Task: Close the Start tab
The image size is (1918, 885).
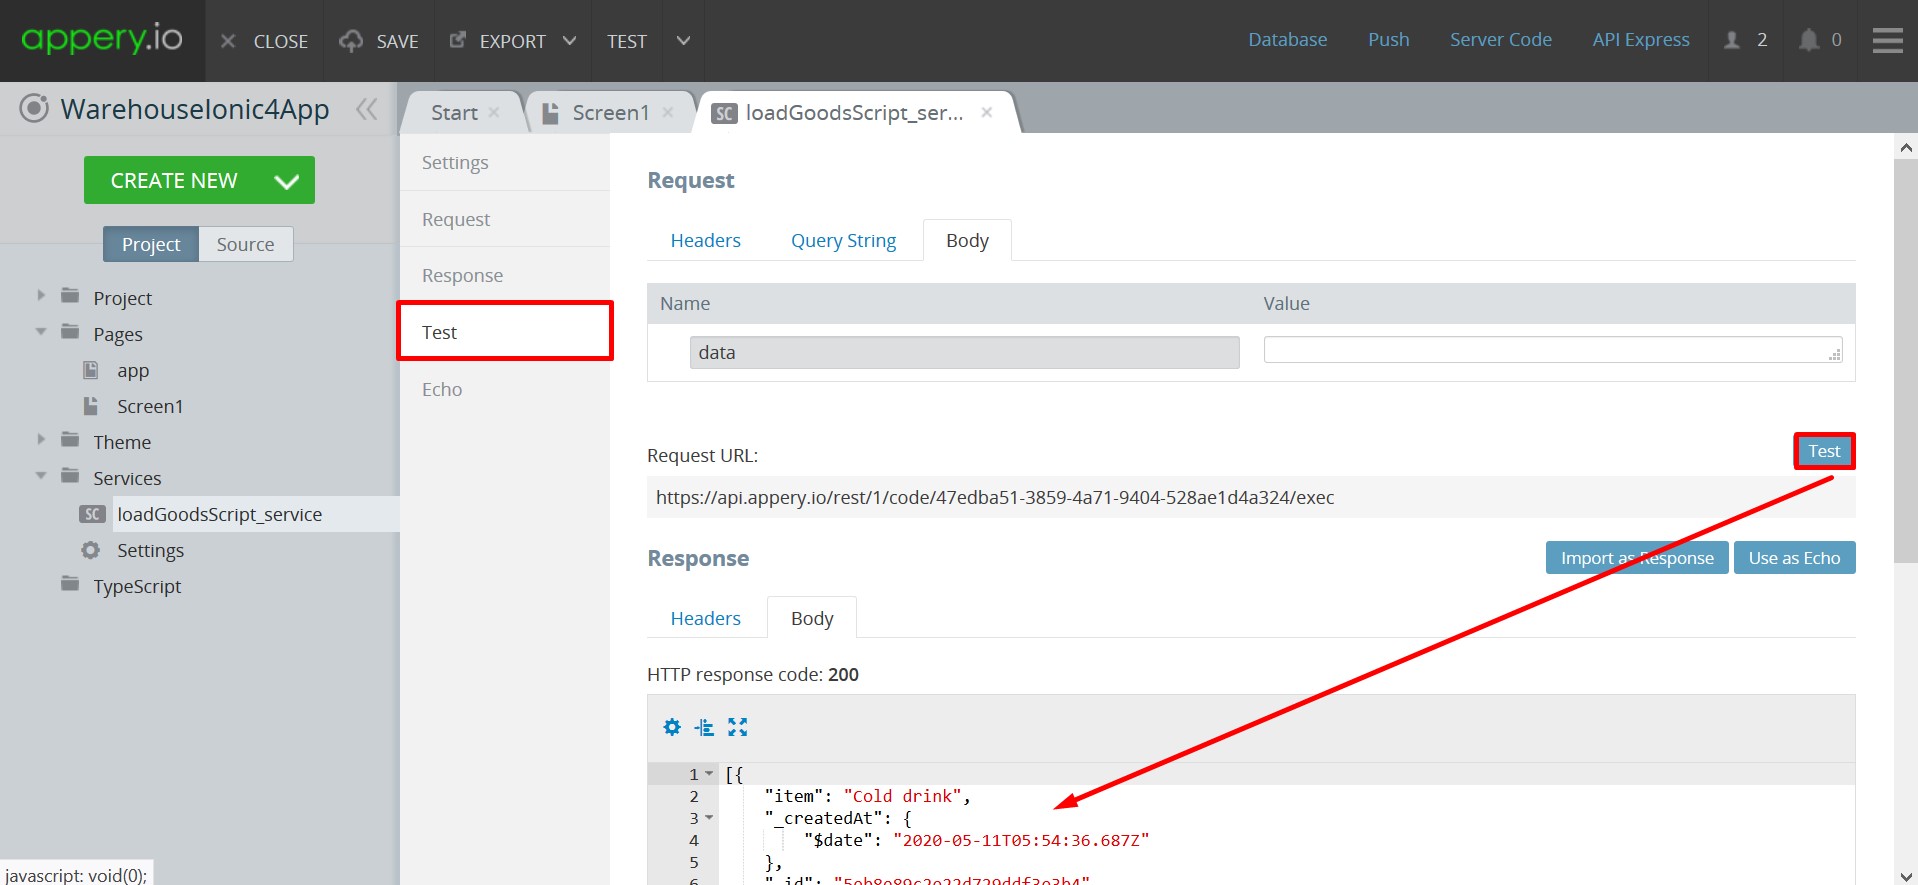Action: 494,113
